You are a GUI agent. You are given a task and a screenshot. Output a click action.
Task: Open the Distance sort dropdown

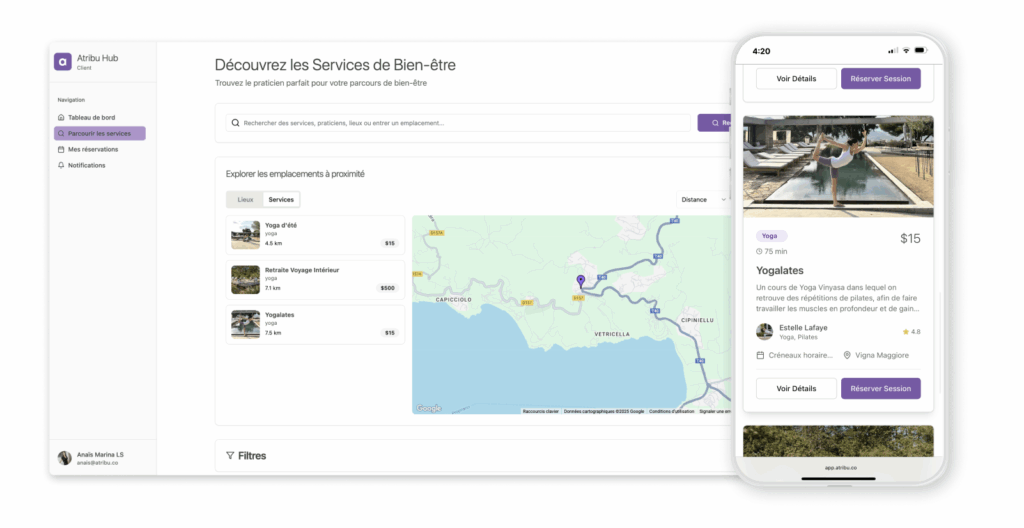point(703,199)
